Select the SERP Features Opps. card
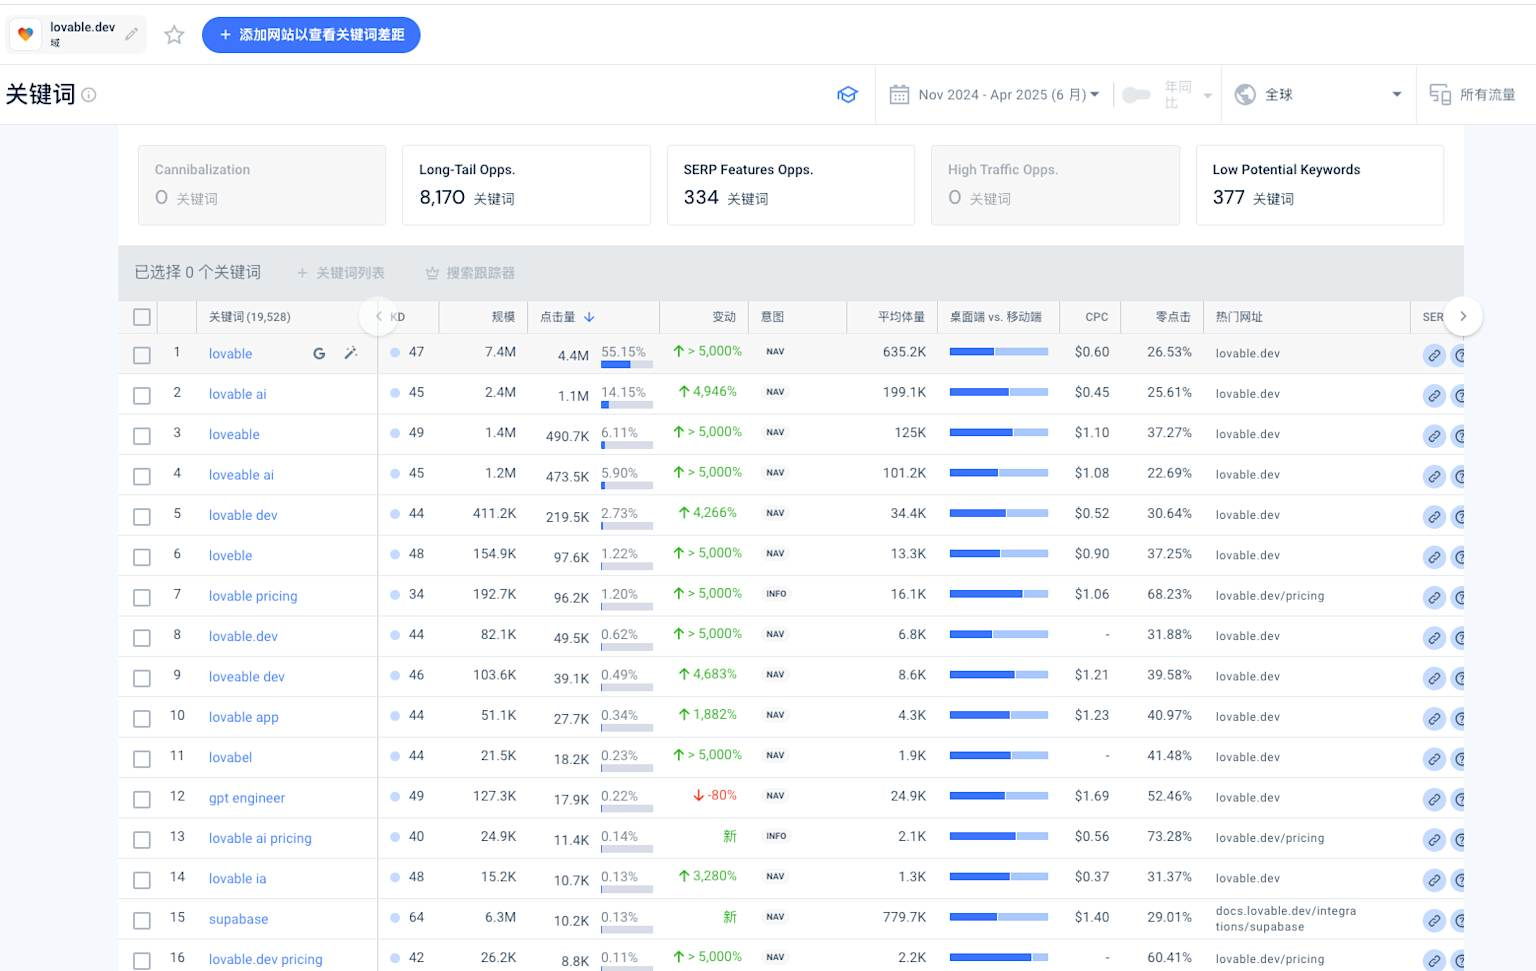This screenshot has width=1536, height=971. pos(790,185)
